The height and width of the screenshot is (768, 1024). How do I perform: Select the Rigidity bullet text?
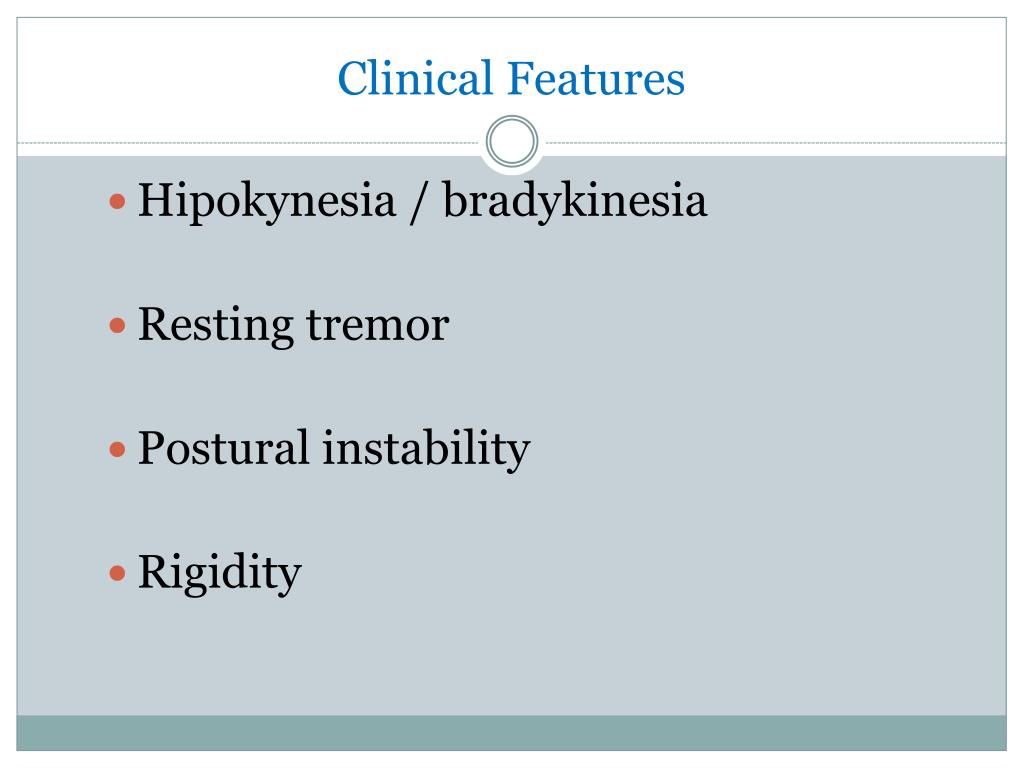(219, 573)
